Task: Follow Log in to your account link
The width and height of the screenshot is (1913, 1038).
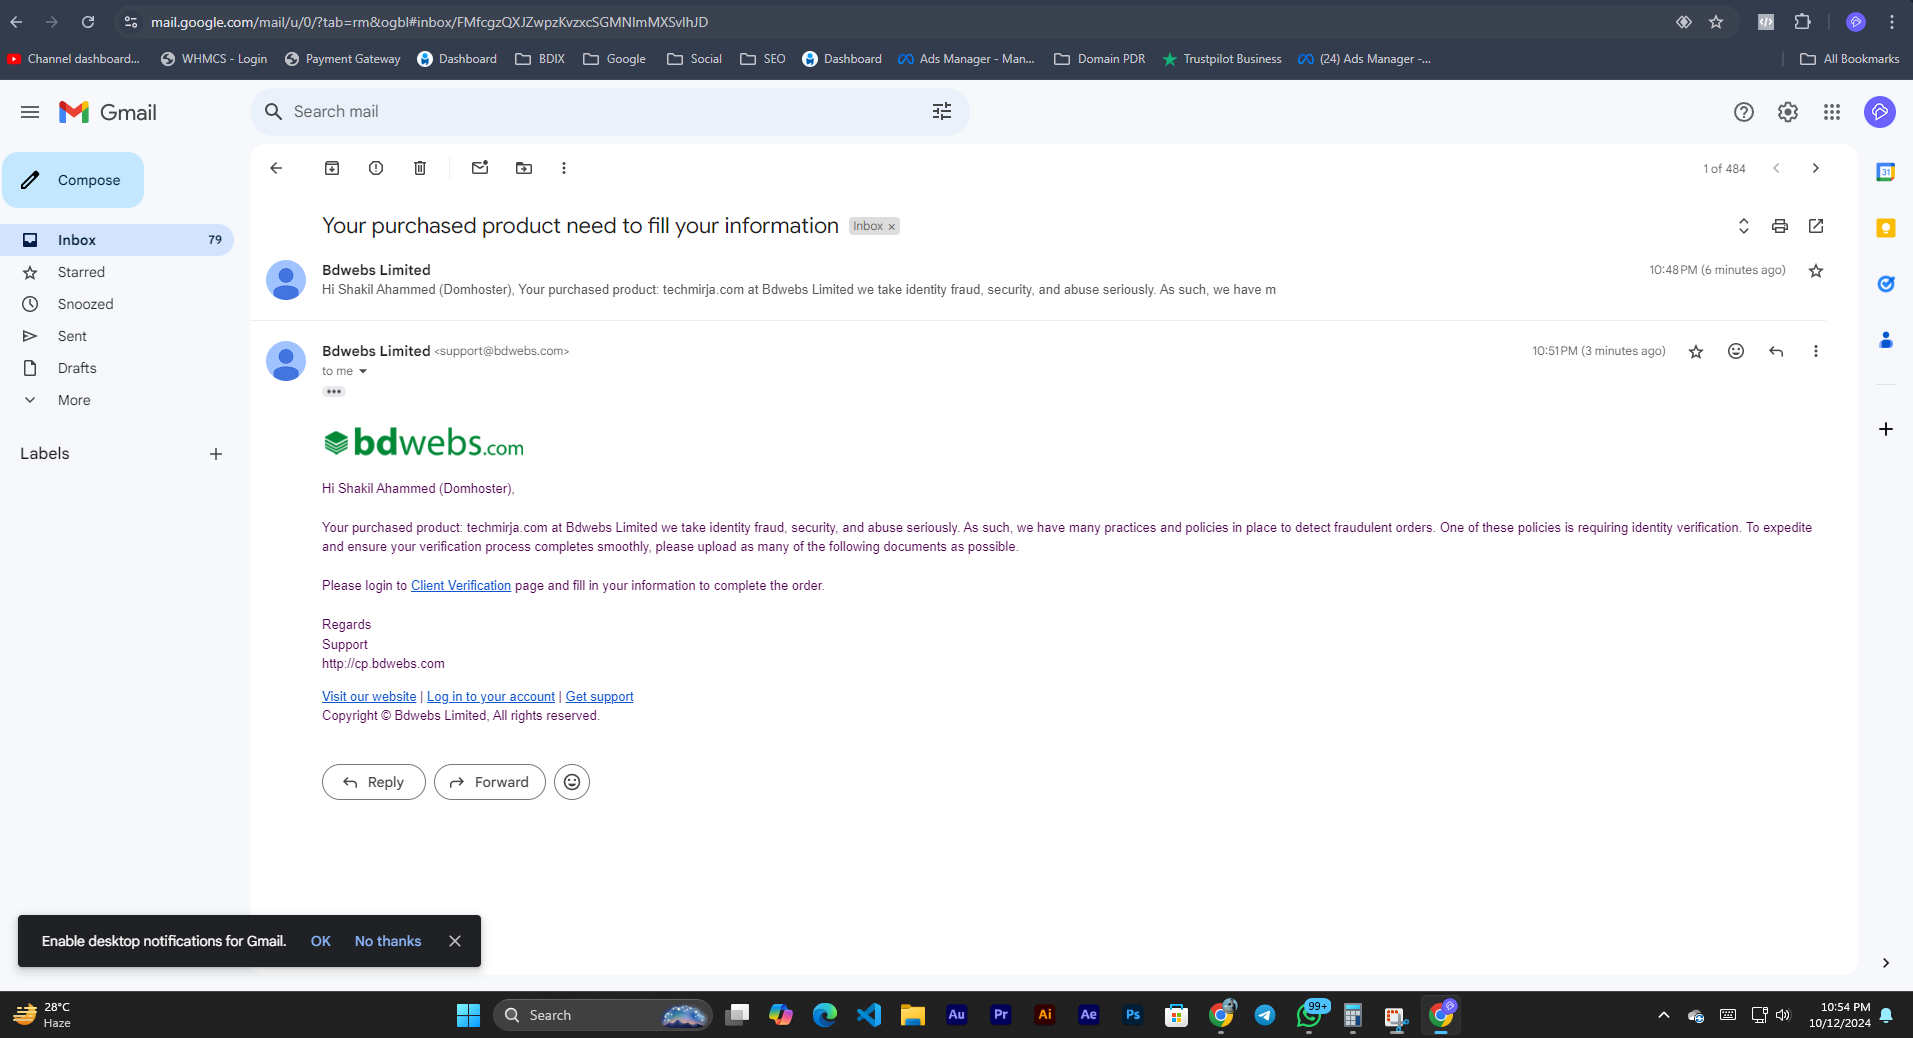Action: [491, 696]
